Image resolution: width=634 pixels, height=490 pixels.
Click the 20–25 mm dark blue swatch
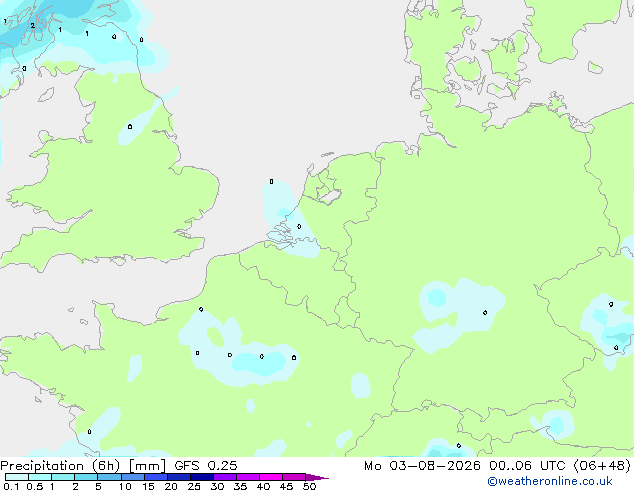click(x=178, y=477)
